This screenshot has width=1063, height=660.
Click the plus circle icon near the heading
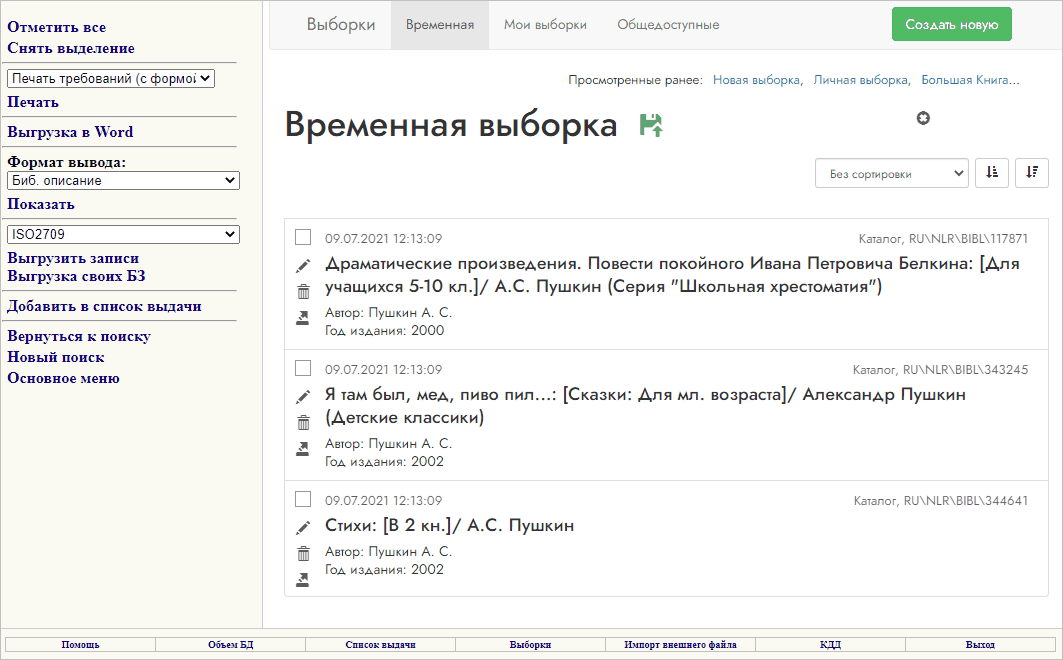coord(923,119)
